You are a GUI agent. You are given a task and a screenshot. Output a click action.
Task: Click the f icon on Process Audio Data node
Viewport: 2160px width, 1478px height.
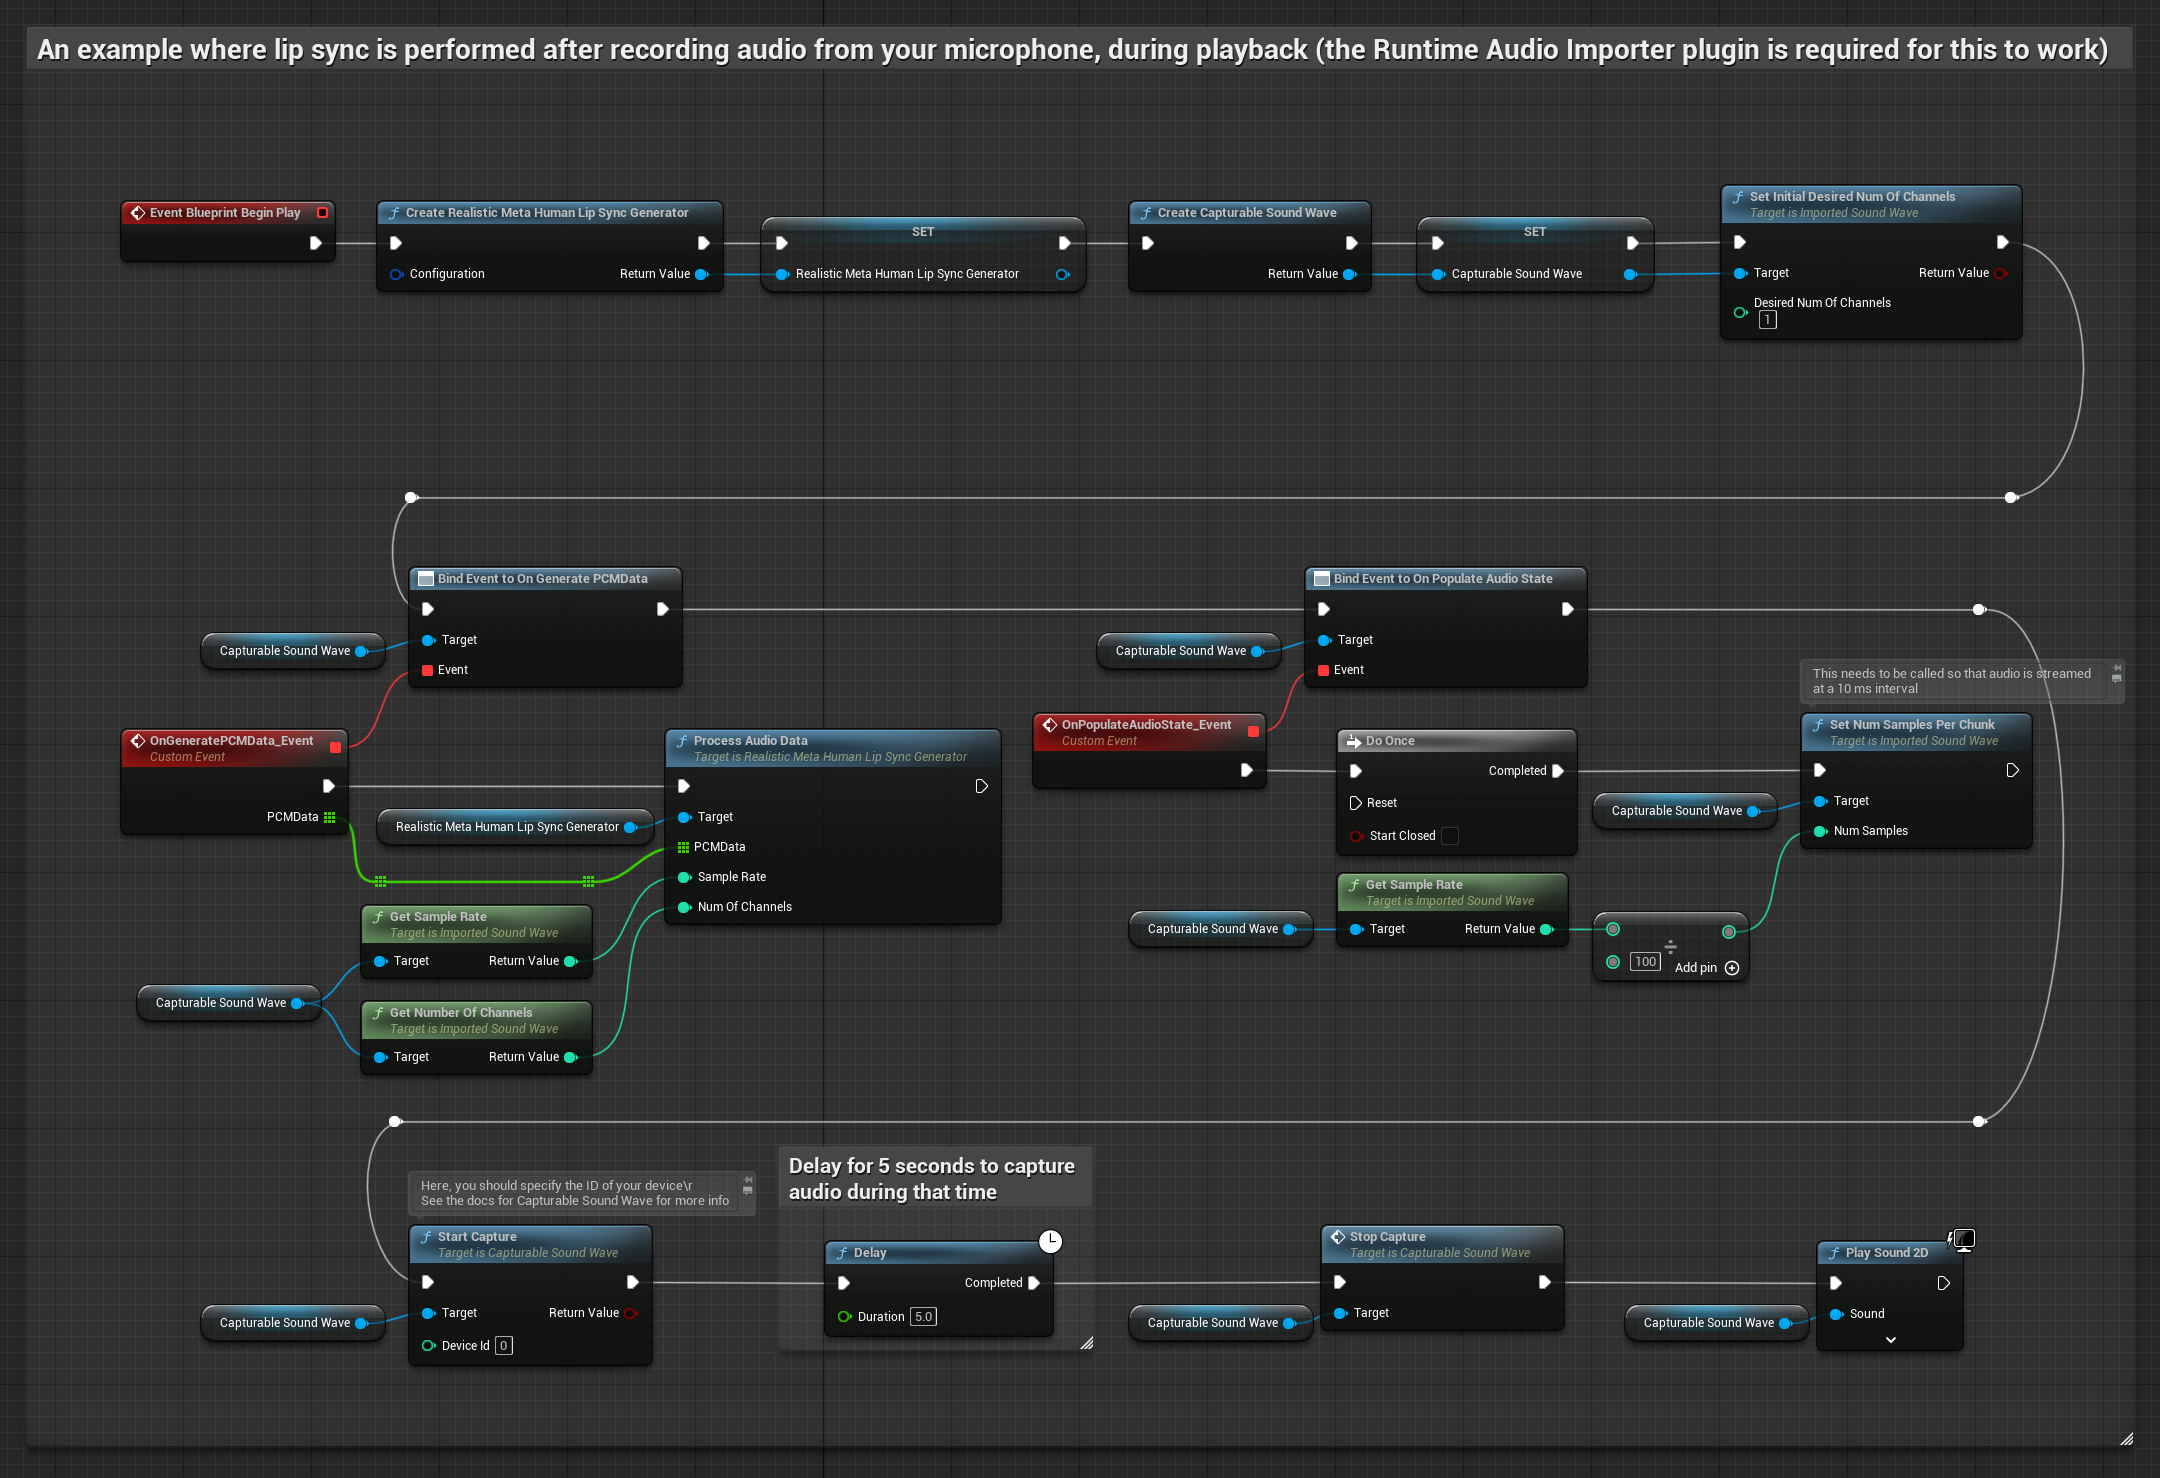pos(683,741)
